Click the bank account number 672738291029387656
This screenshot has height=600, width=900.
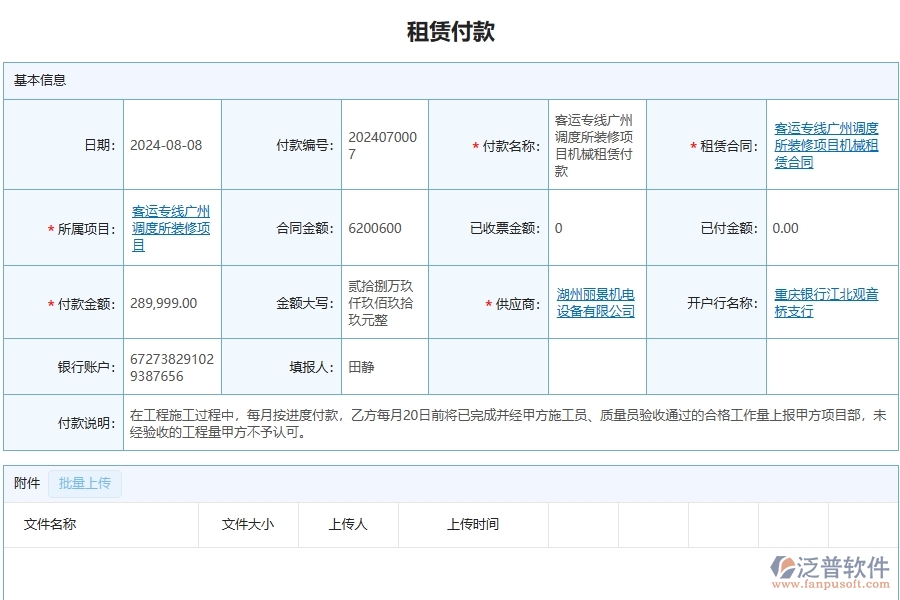[x=170, y=366]
